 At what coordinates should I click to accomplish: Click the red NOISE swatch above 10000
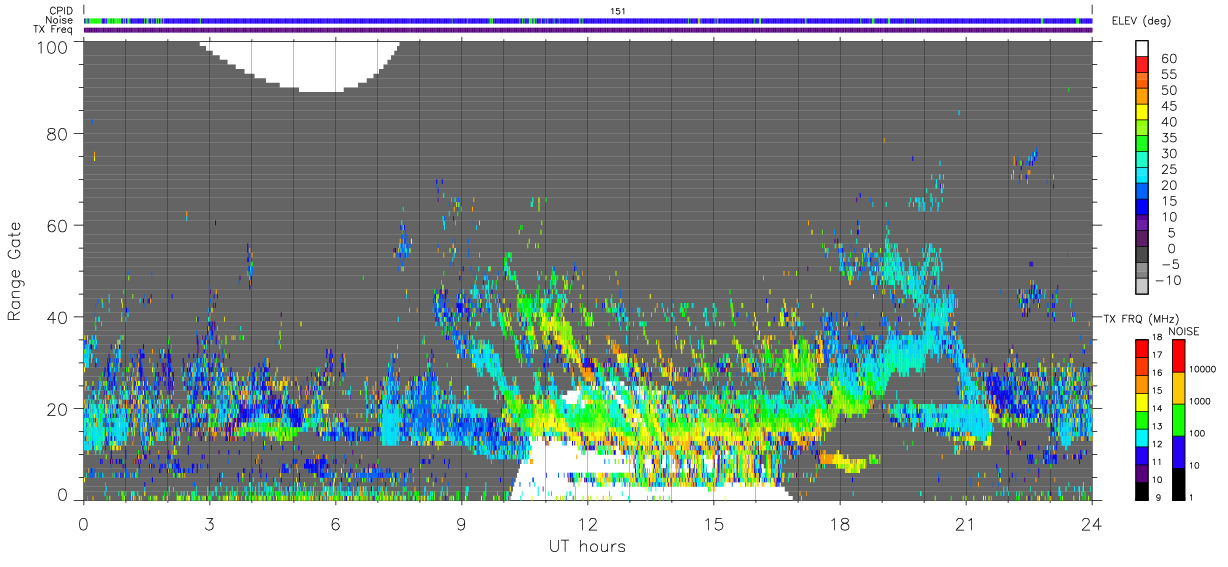click(1179, 355)
